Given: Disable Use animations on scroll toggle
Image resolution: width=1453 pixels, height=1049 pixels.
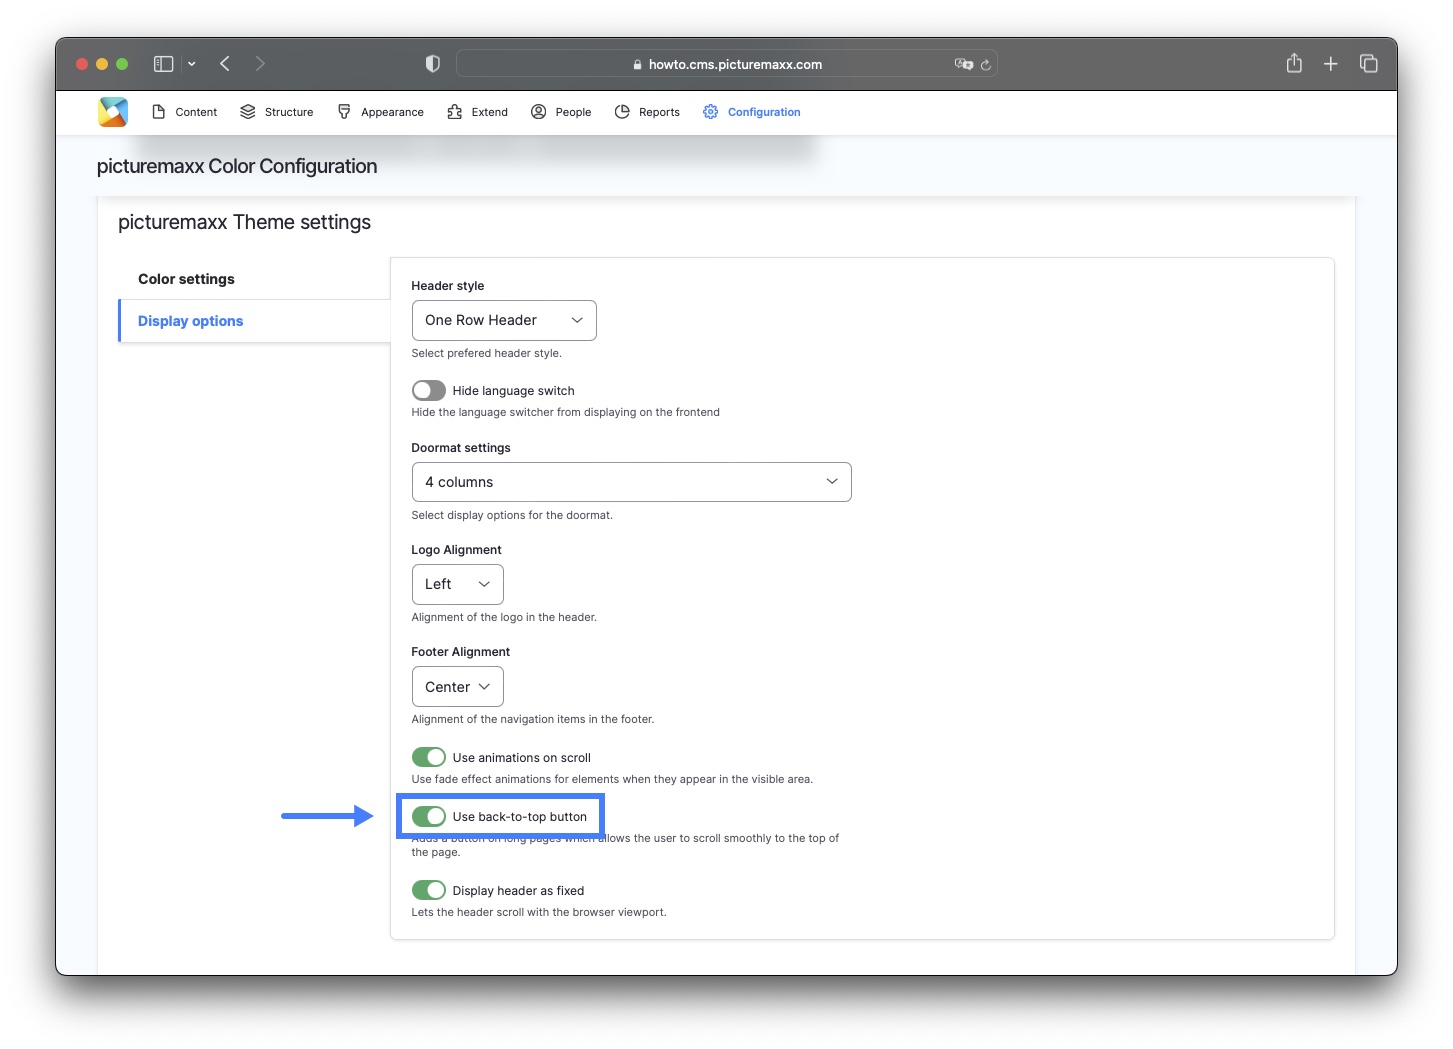Looking at the screenshot, I should pyautogui.click(x=429, y=757).
